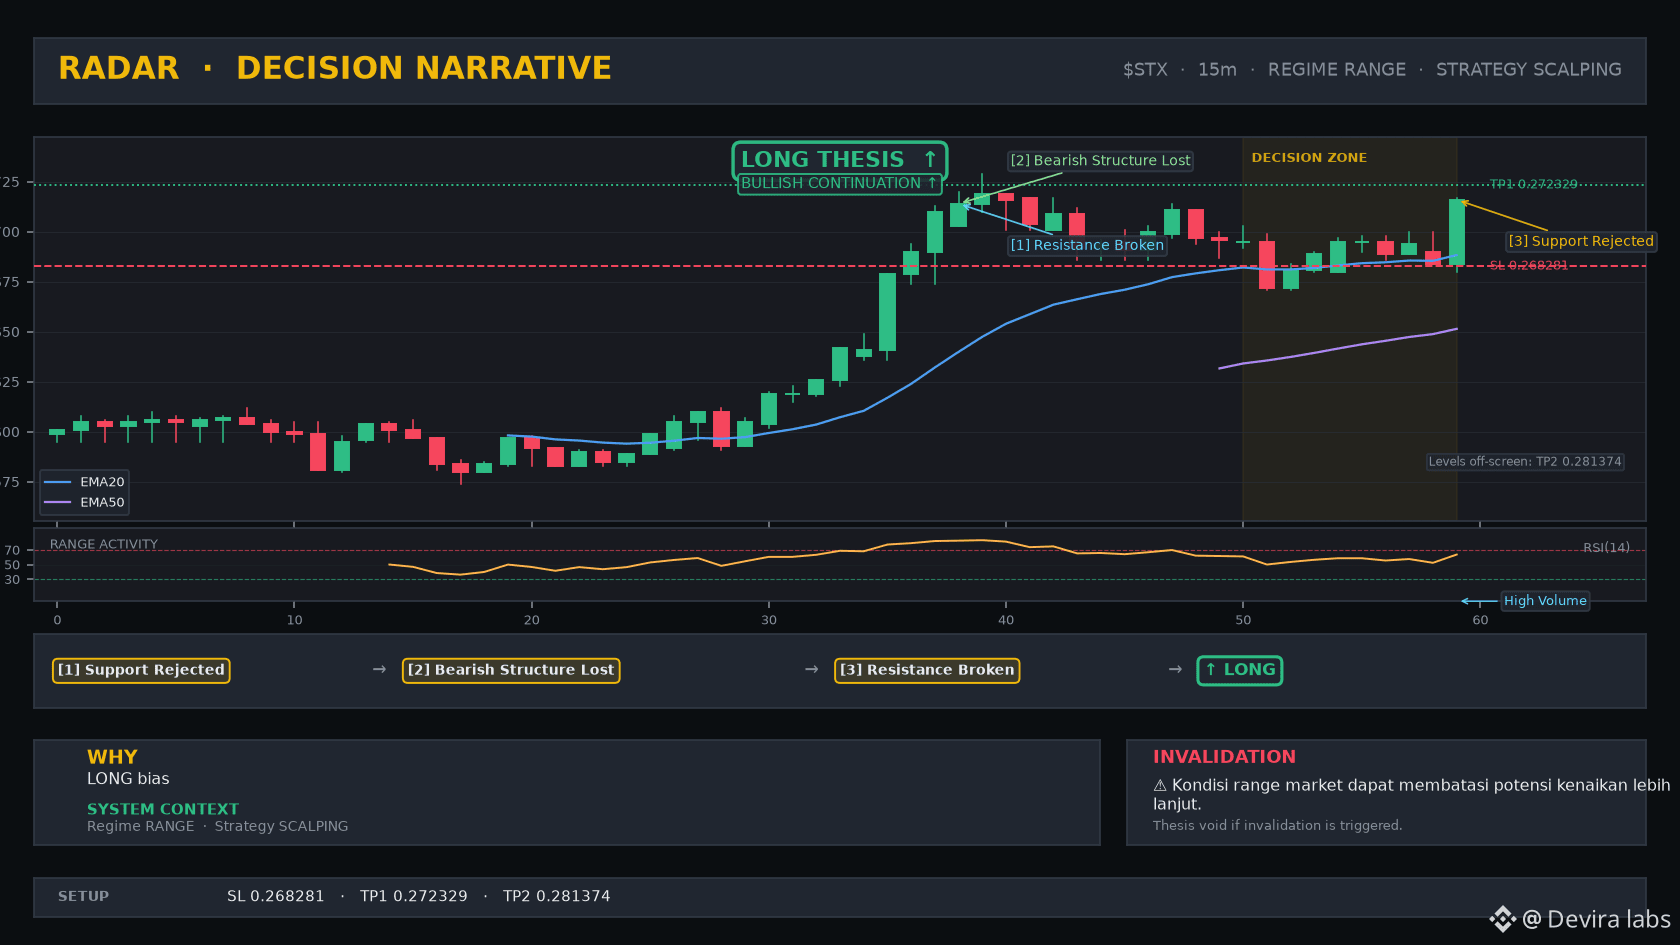Click the INVALIDATION warning triangle icon
The height and width of the screenshot is (945, 1680).
[1160, 786]
